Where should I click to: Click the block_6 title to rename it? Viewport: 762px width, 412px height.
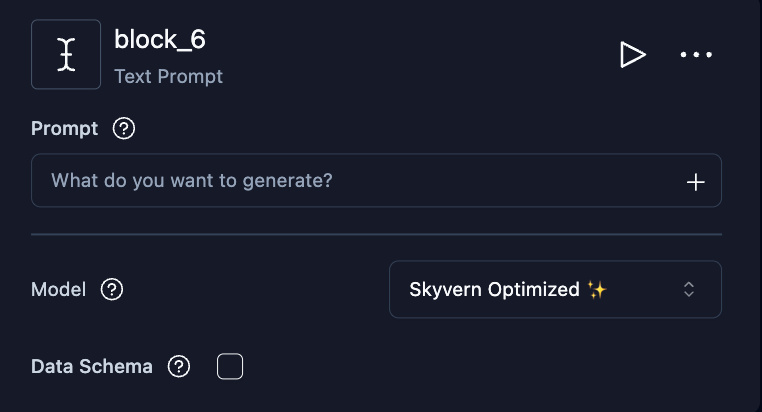160,40
